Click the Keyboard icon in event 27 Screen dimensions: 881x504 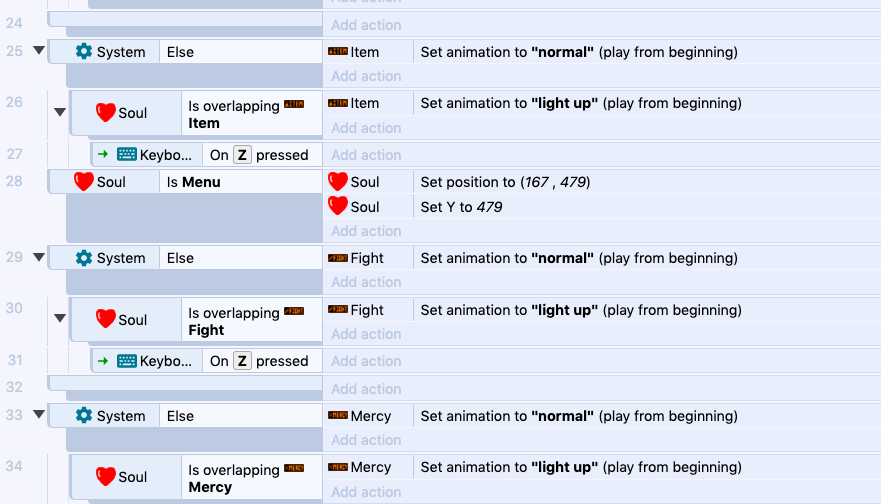[126, 155]
